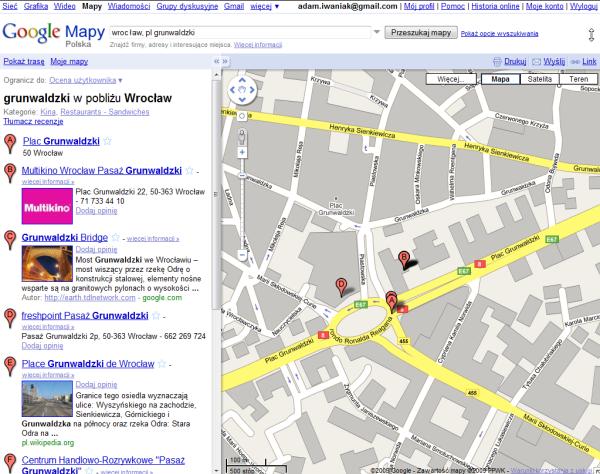Screen dimensions: 600x474
Task: Click red marker C beside Grunwaldzki Bridge
Action: click(10, 240)
